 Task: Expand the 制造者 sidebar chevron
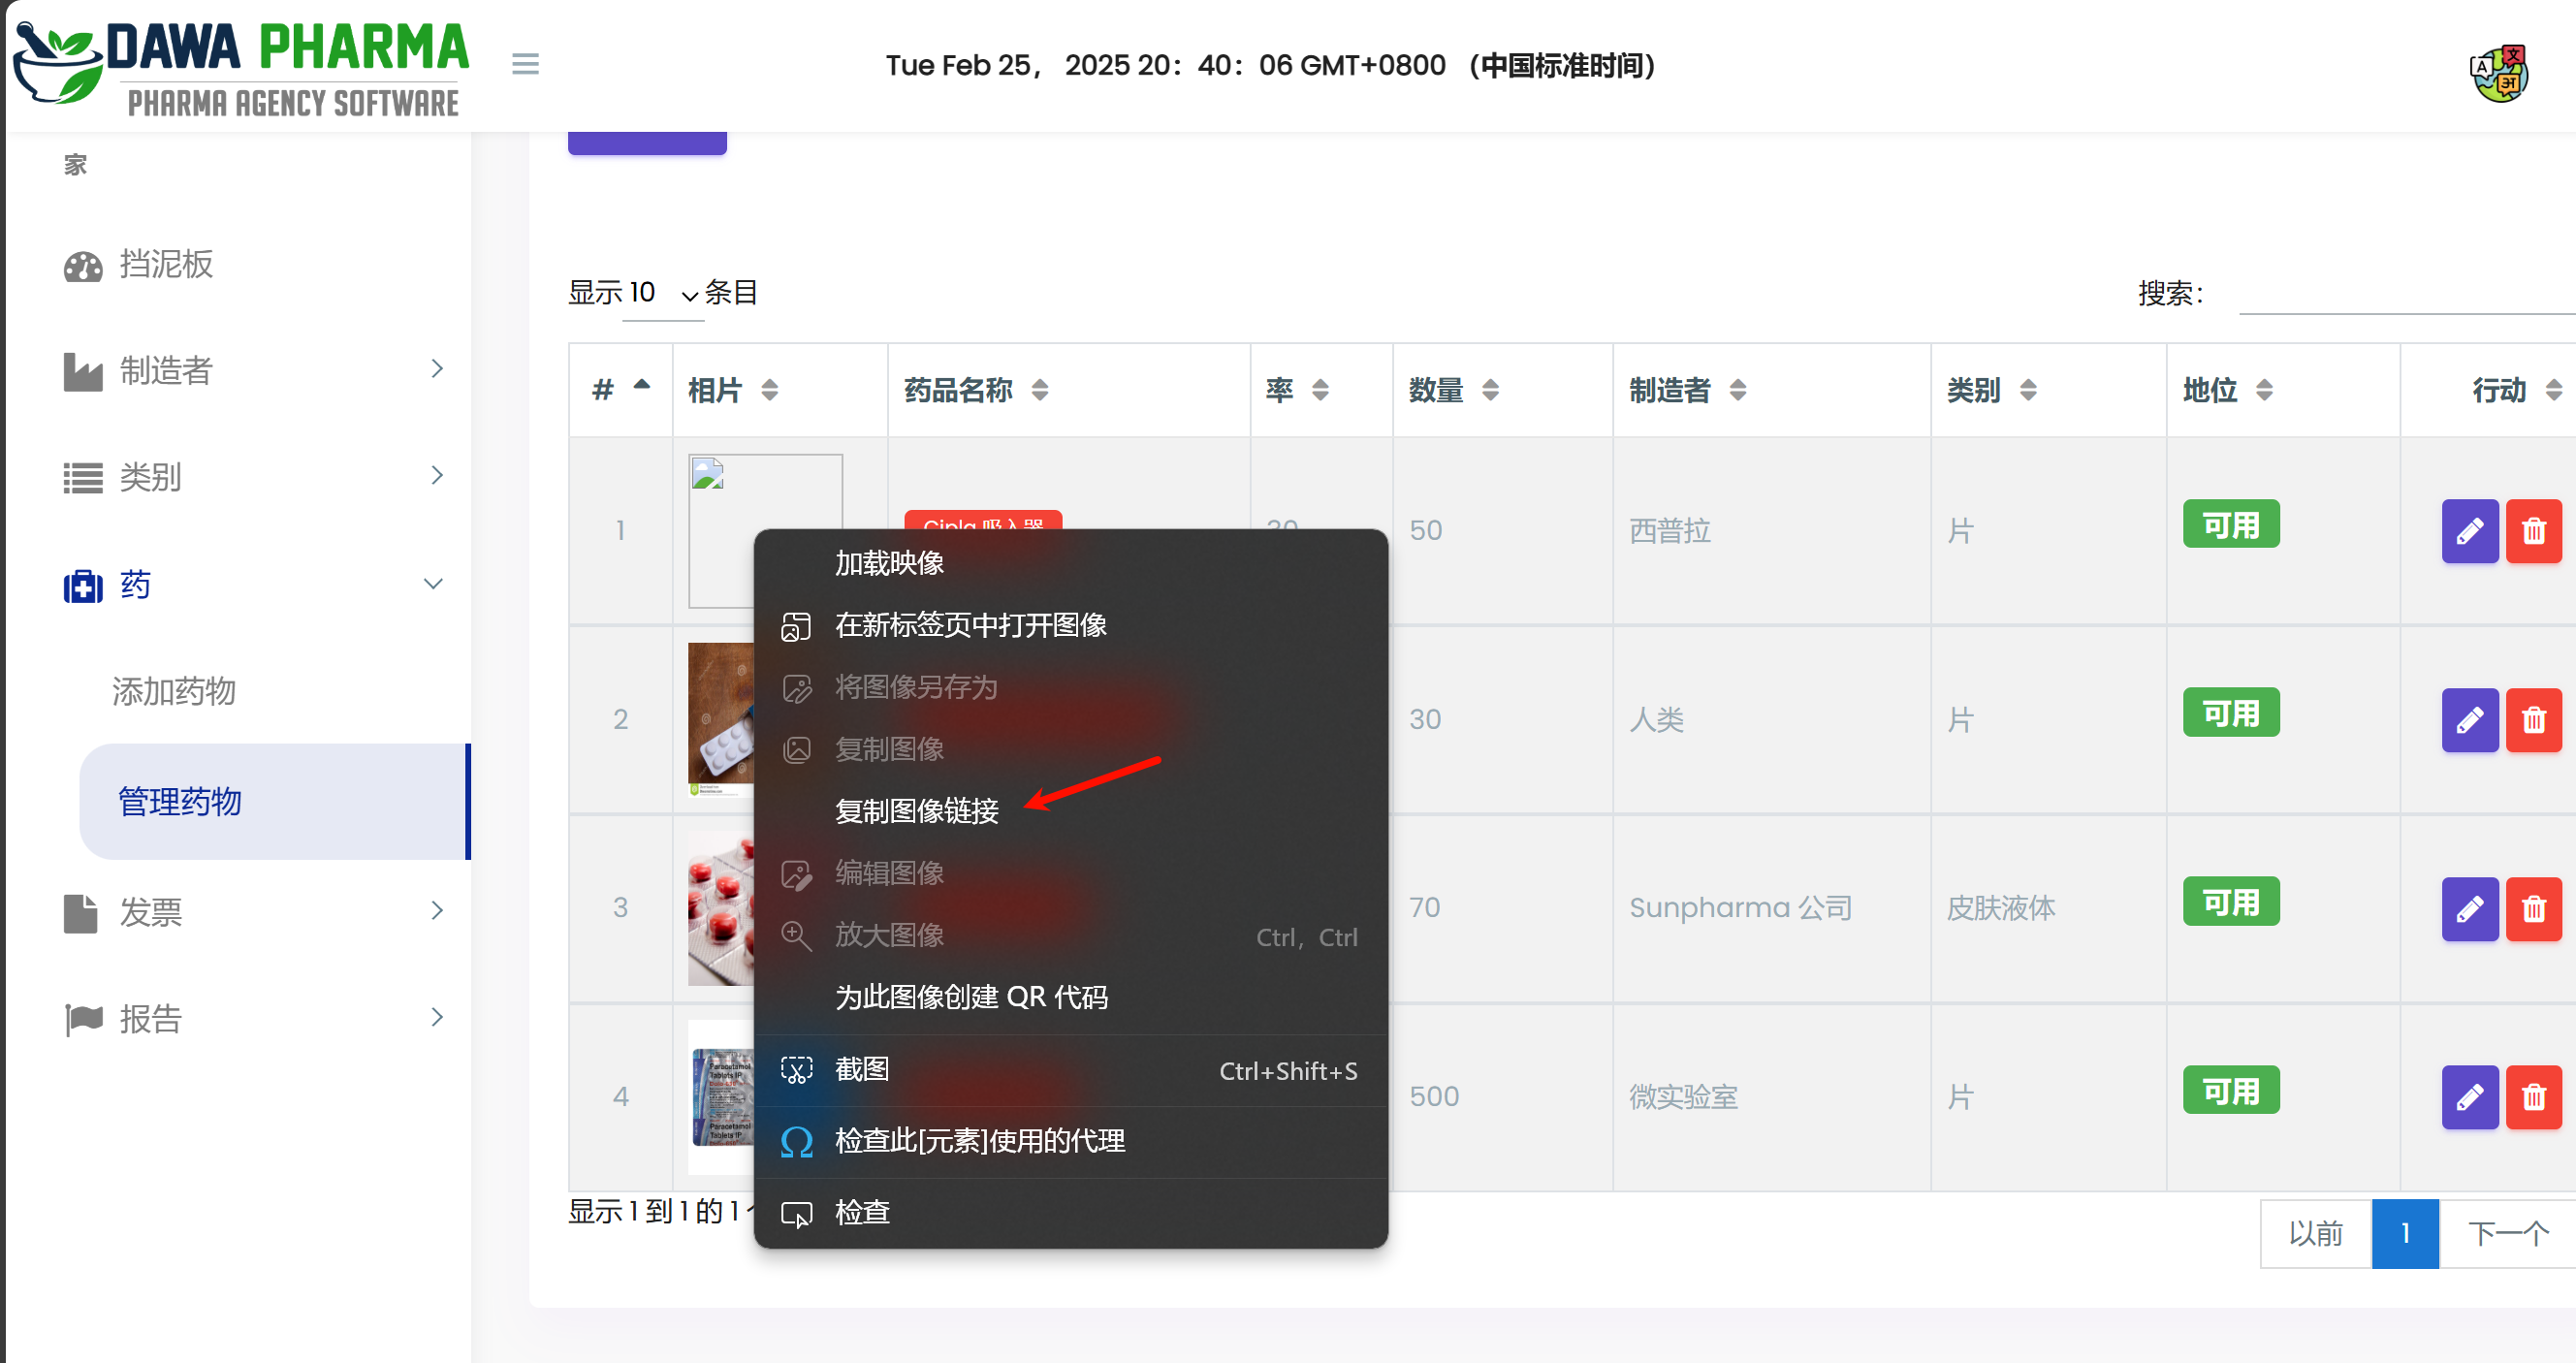pyautogui.click(x=437, y=369)
